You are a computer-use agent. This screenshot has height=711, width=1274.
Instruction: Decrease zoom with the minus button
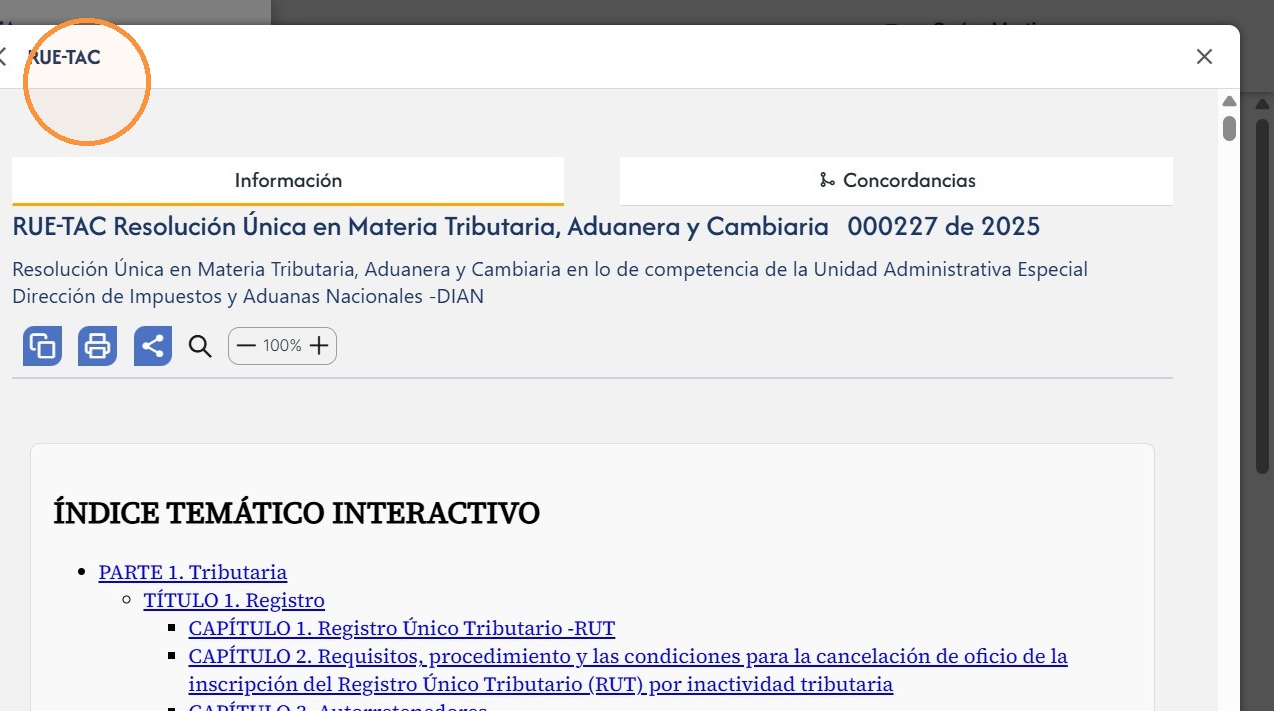[x=246, y=346]
